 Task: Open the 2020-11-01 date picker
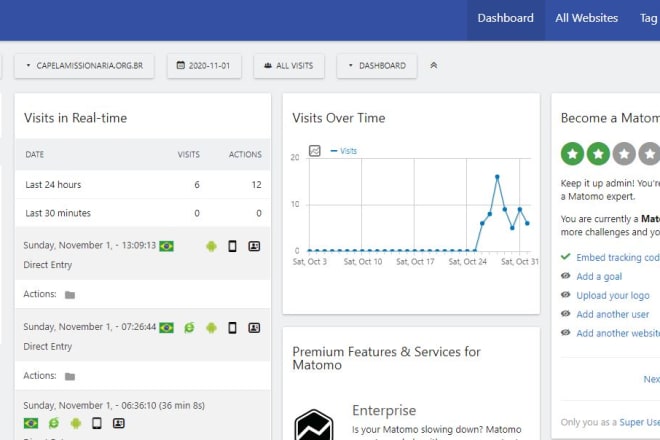(204, 66)
